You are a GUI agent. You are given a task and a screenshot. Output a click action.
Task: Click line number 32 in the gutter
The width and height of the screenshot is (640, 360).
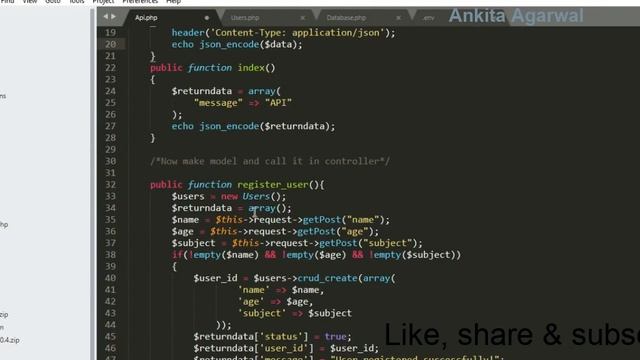[x=110, y=184]
